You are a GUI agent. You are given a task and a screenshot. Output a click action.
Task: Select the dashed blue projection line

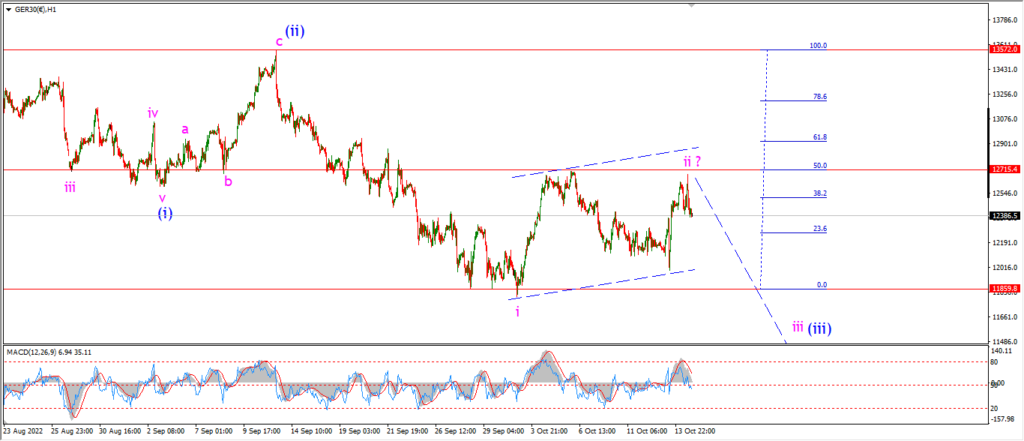(x=739, y=259)
